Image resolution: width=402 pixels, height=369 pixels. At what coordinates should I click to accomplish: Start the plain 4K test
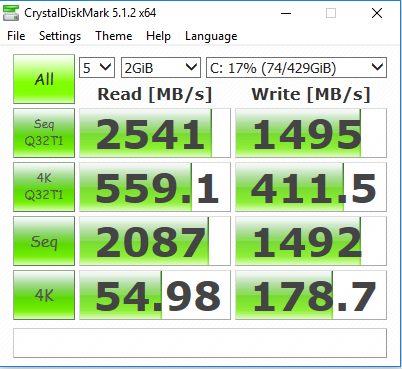pyautogui.click(x=44, y=295)
